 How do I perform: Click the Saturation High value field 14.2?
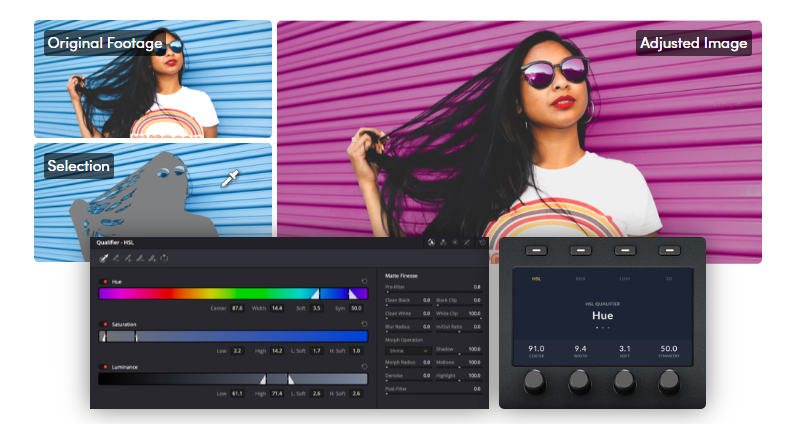(277, 351)
